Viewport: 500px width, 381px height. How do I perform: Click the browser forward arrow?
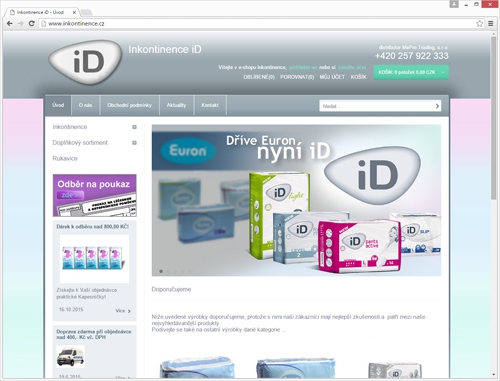[21, 23]
